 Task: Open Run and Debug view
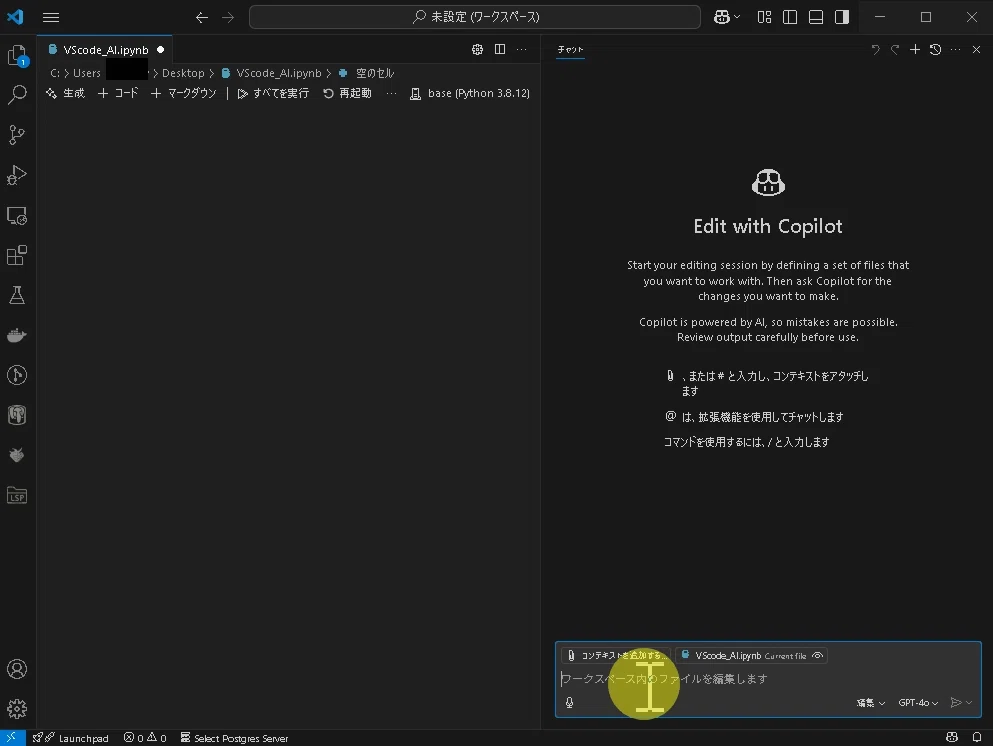point(17,175)
